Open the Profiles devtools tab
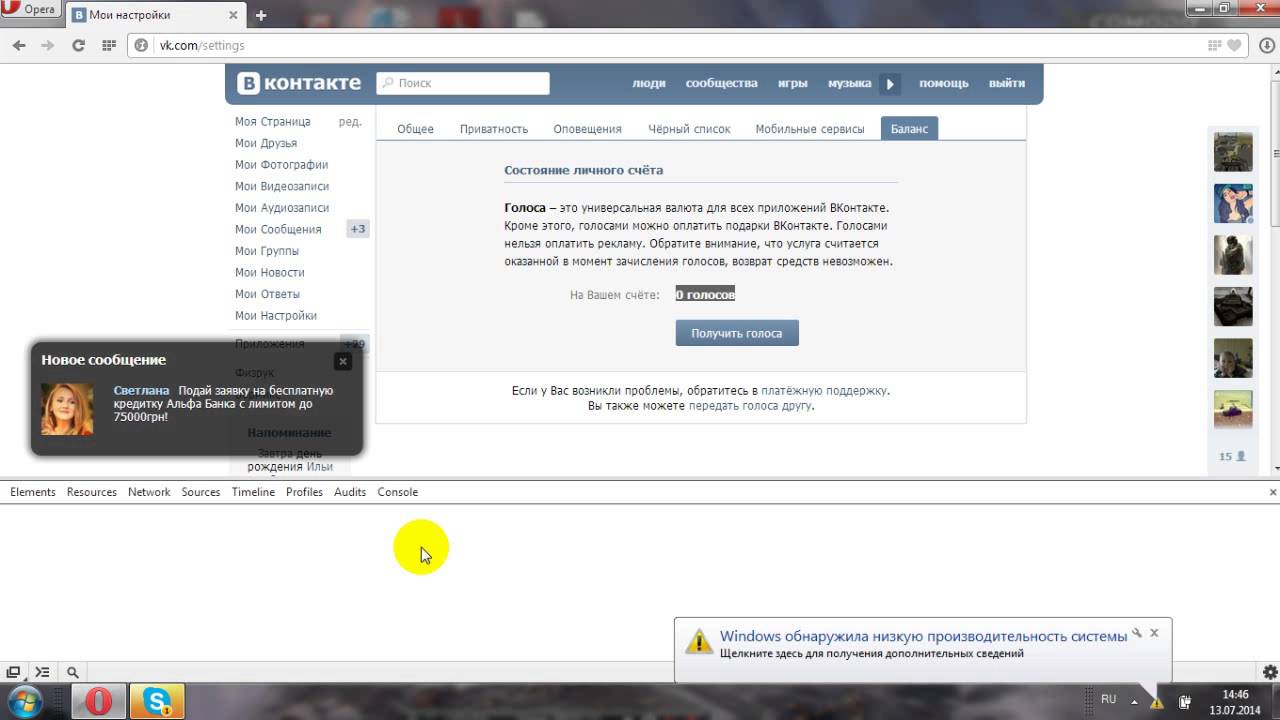The width and height of the screenshot is (1280, 720). (304, 492)
